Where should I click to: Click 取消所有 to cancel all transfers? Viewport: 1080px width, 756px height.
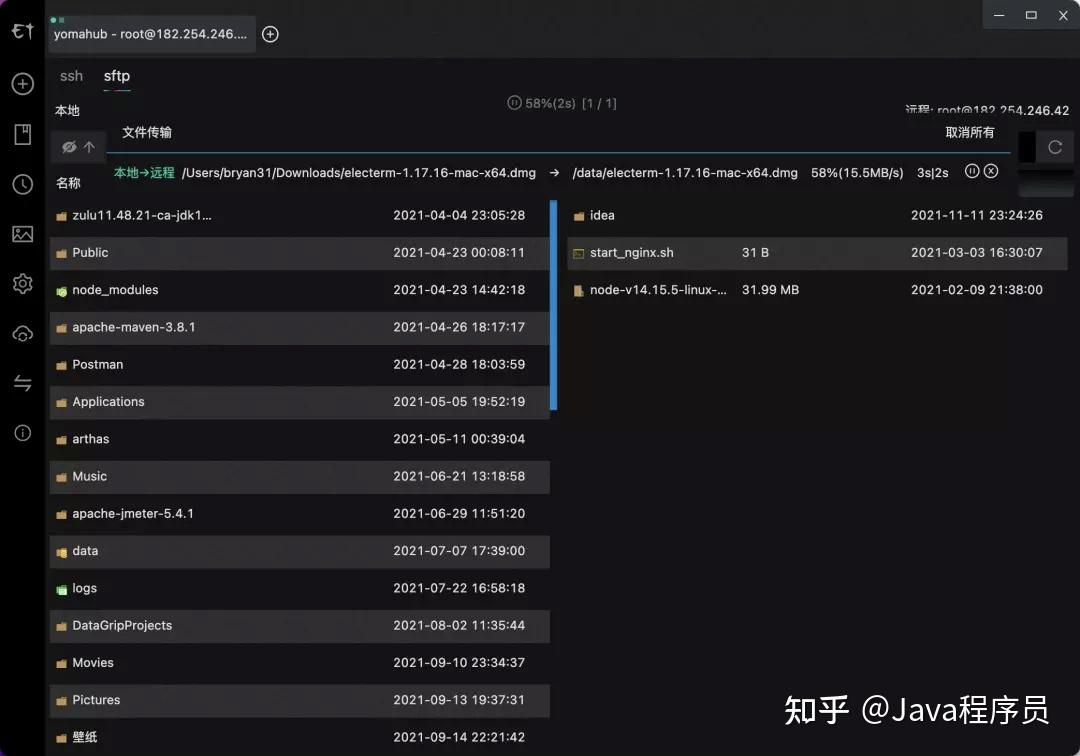pos(970,131)
